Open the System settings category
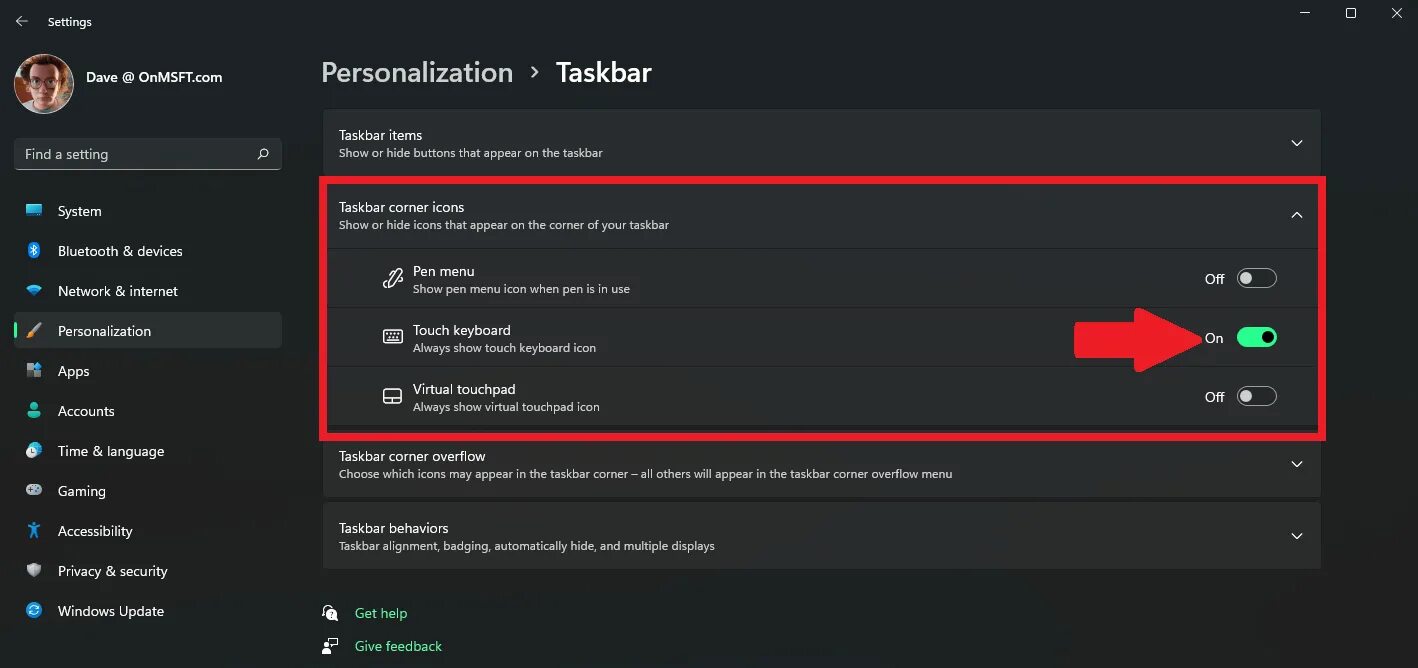Image resolution: width=1418 pixels, height=668 pixels. click(80, 211)
